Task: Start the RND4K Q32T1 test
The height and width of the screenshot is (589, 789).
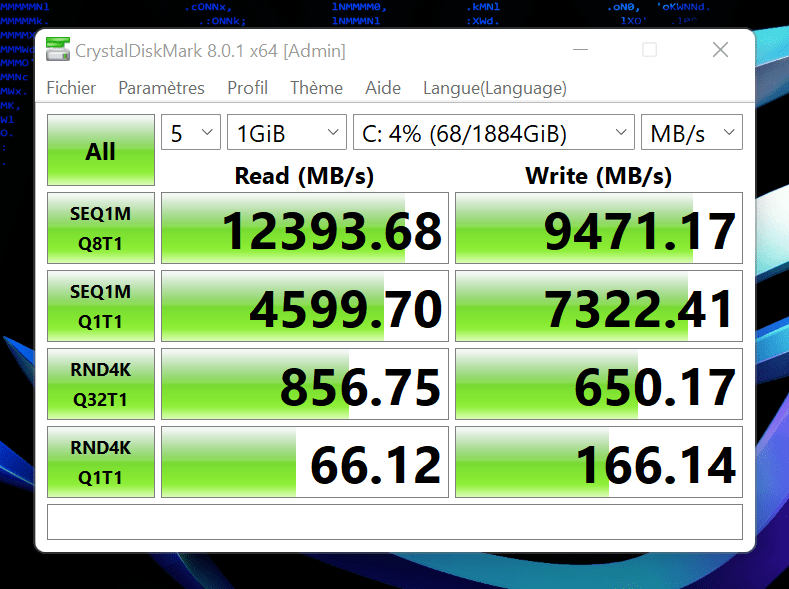Action: click(101, 384)
